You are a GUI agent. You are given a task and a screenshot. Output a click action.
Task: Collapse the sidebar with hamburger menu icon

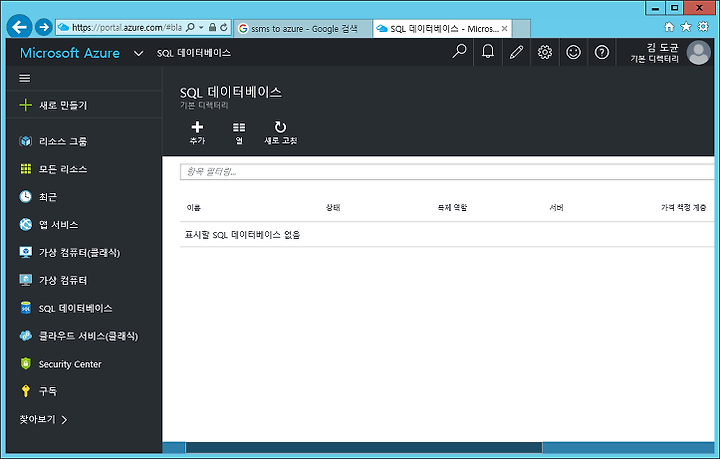25,78
